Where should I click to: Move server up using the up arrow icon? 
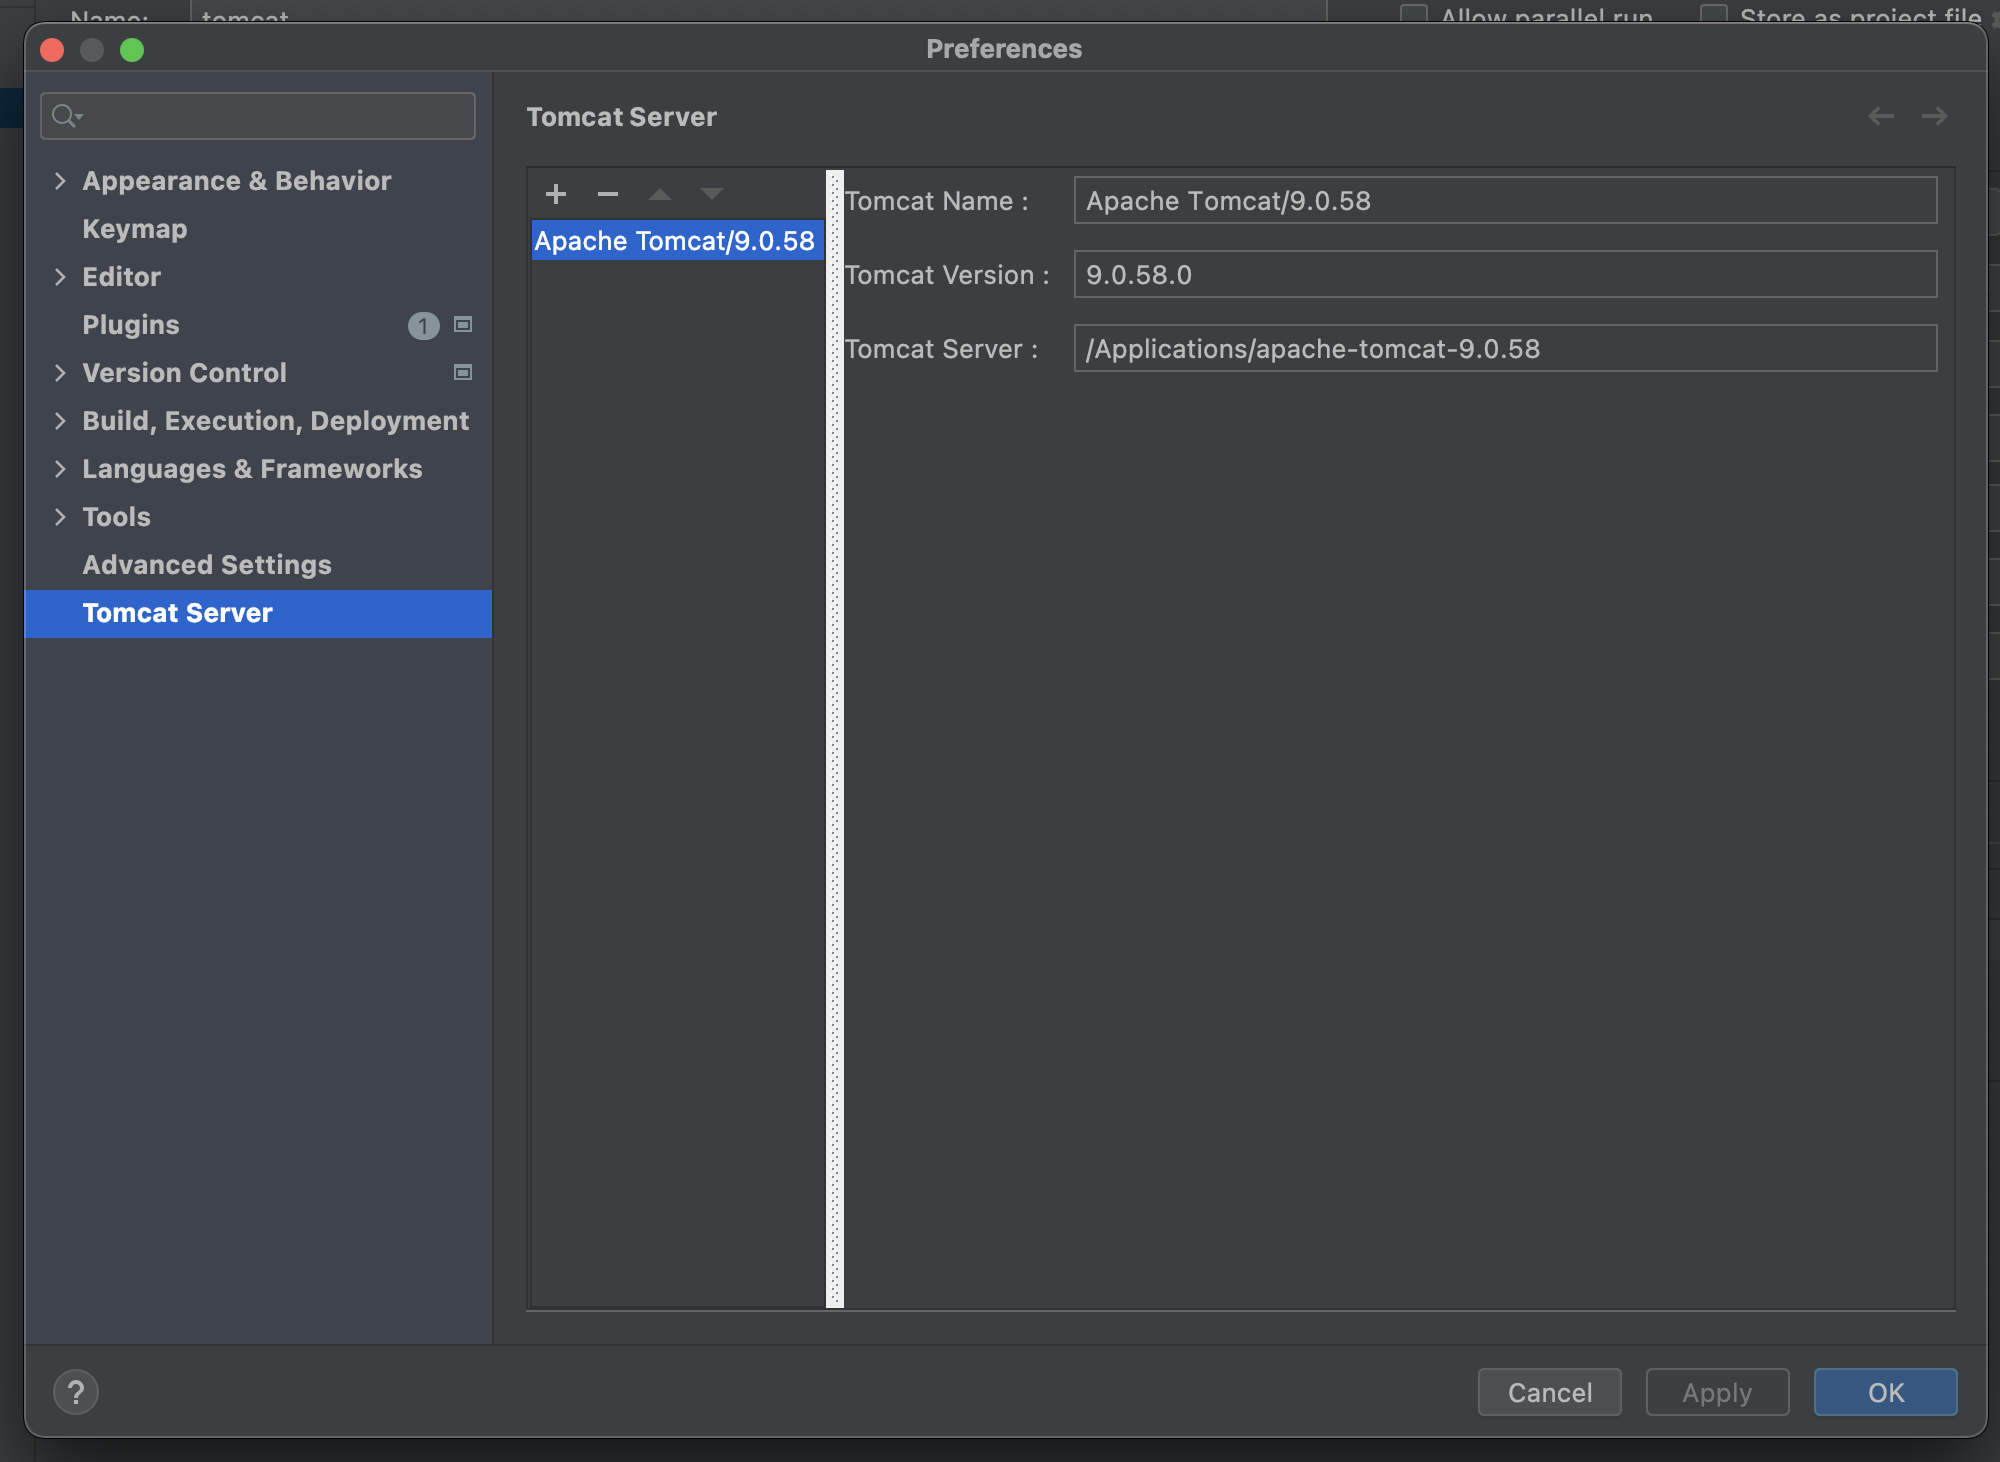660,194
